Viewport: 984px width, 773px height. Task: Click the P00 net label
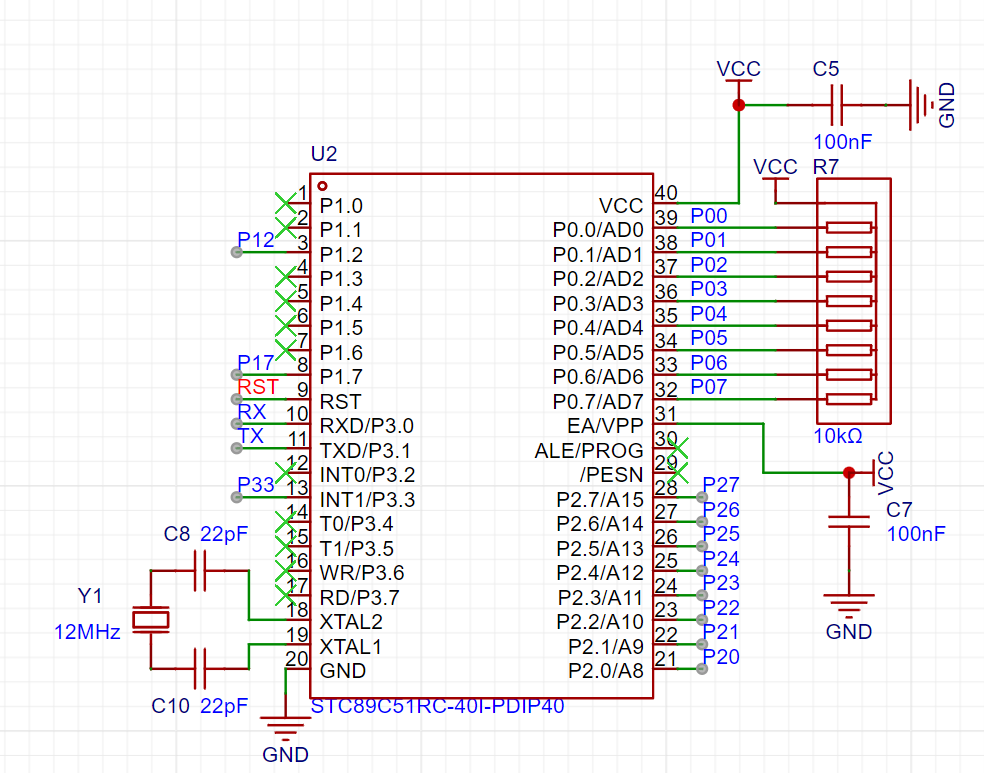coord(709,216)
